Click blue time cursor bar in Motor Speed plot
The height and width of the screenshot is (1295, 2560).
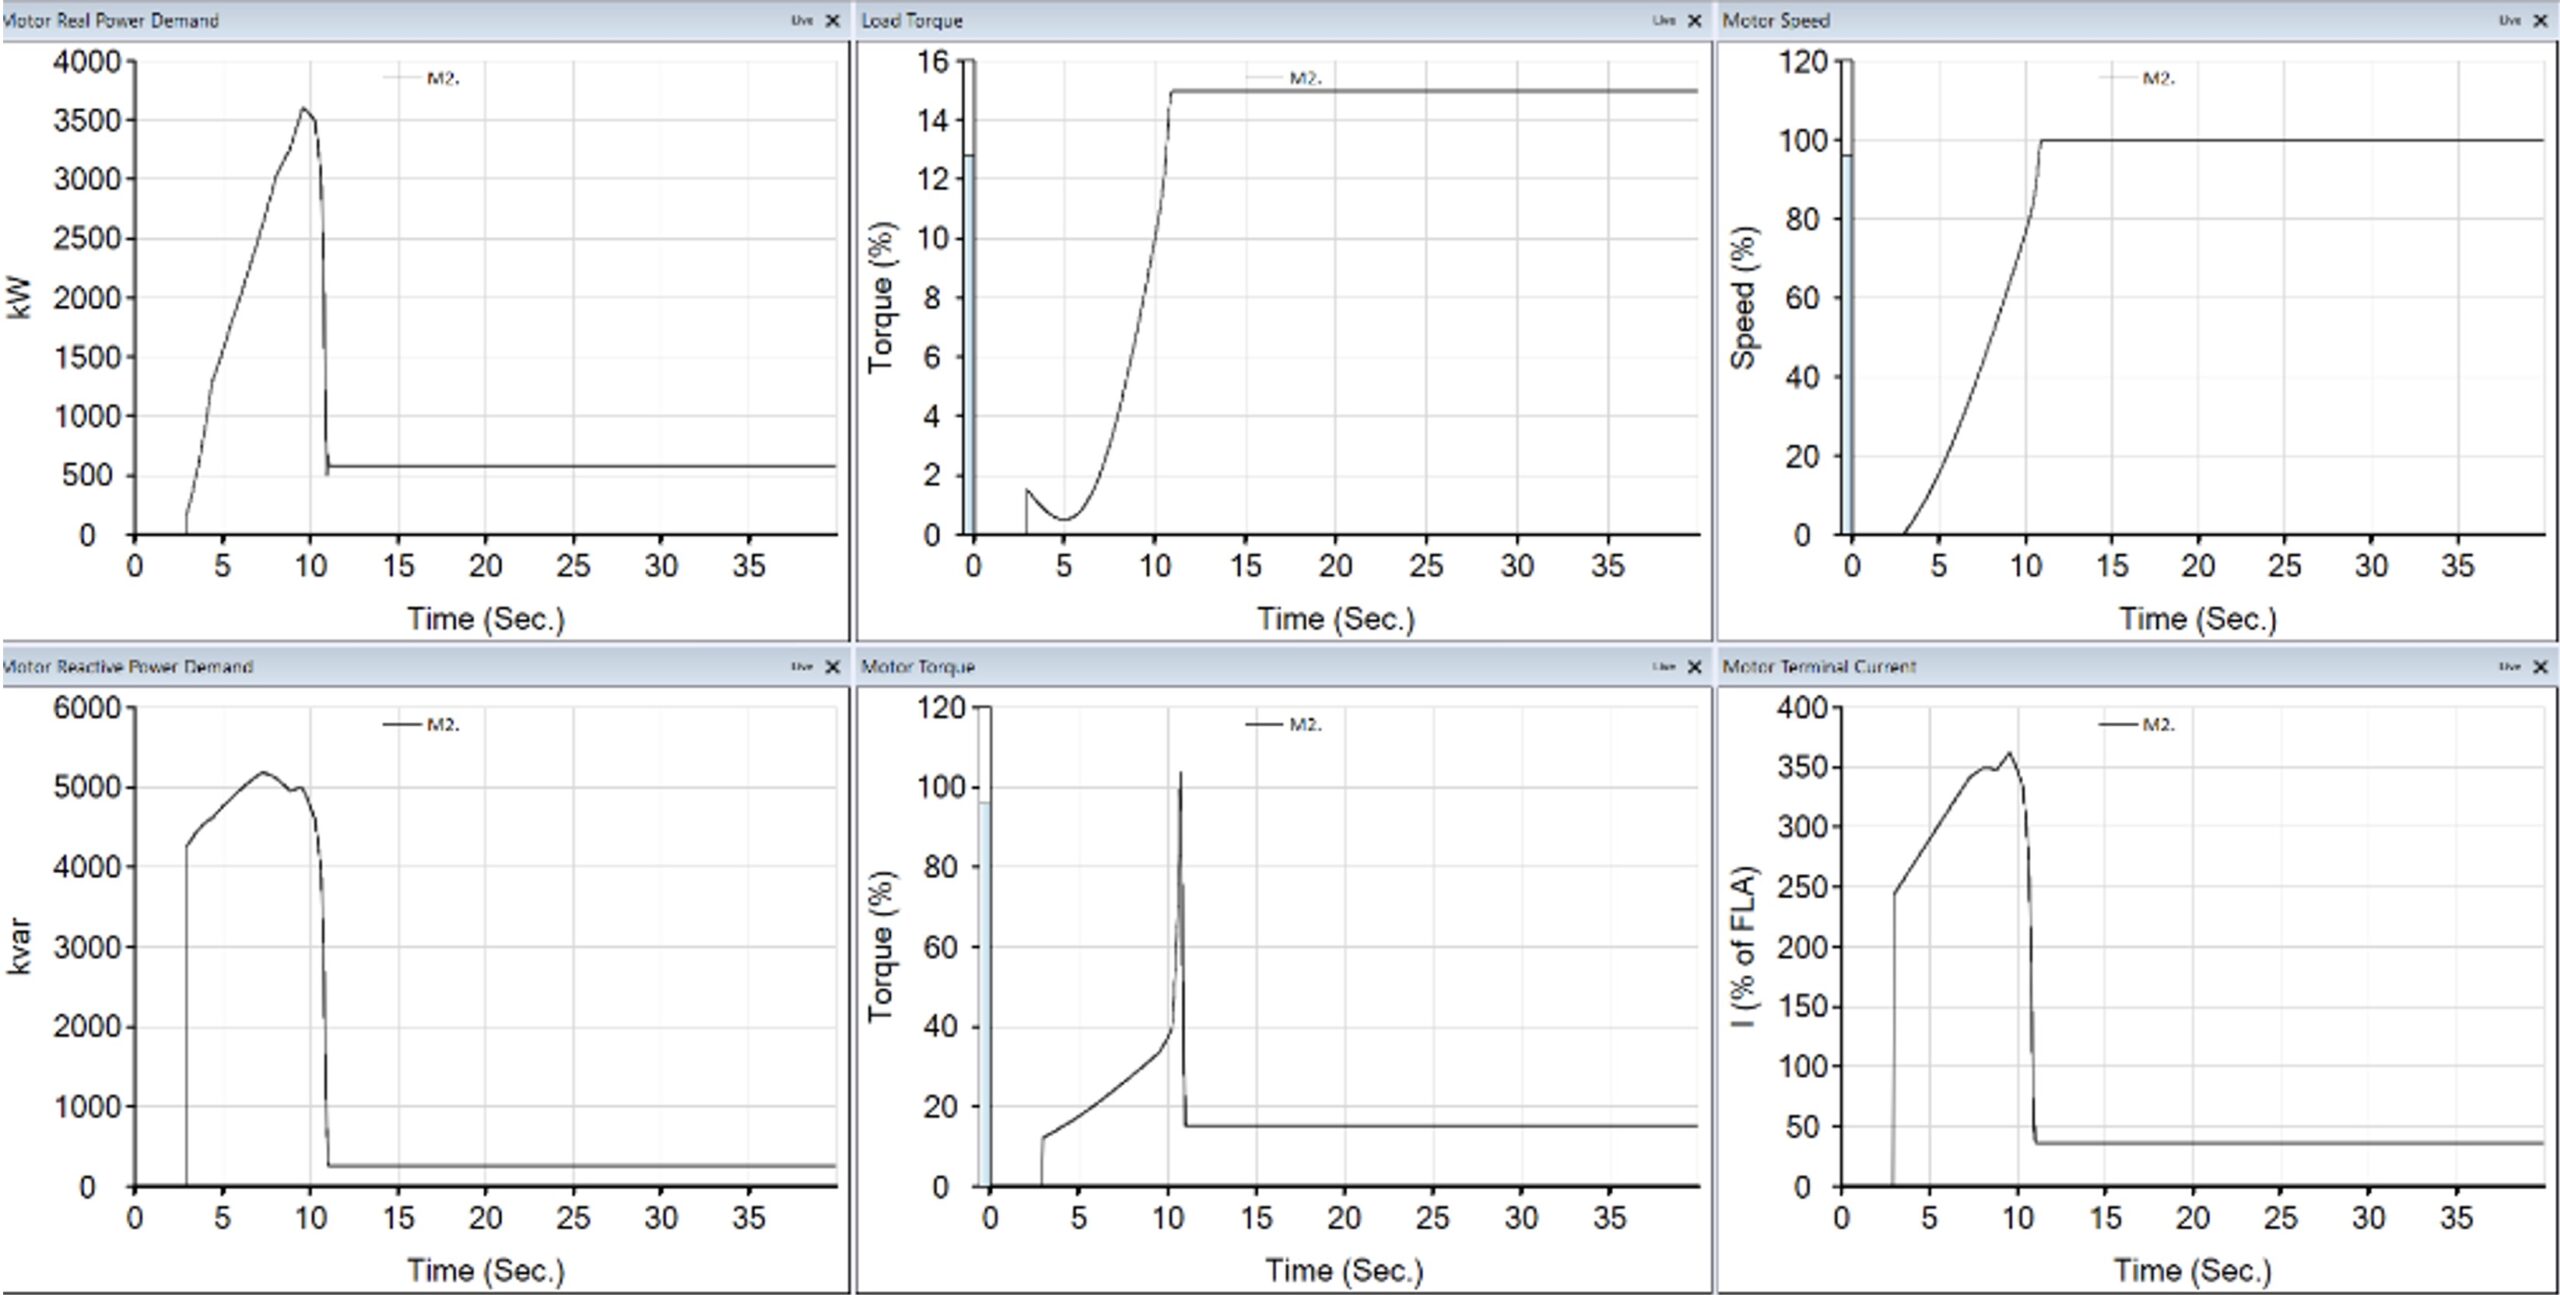1847,344
